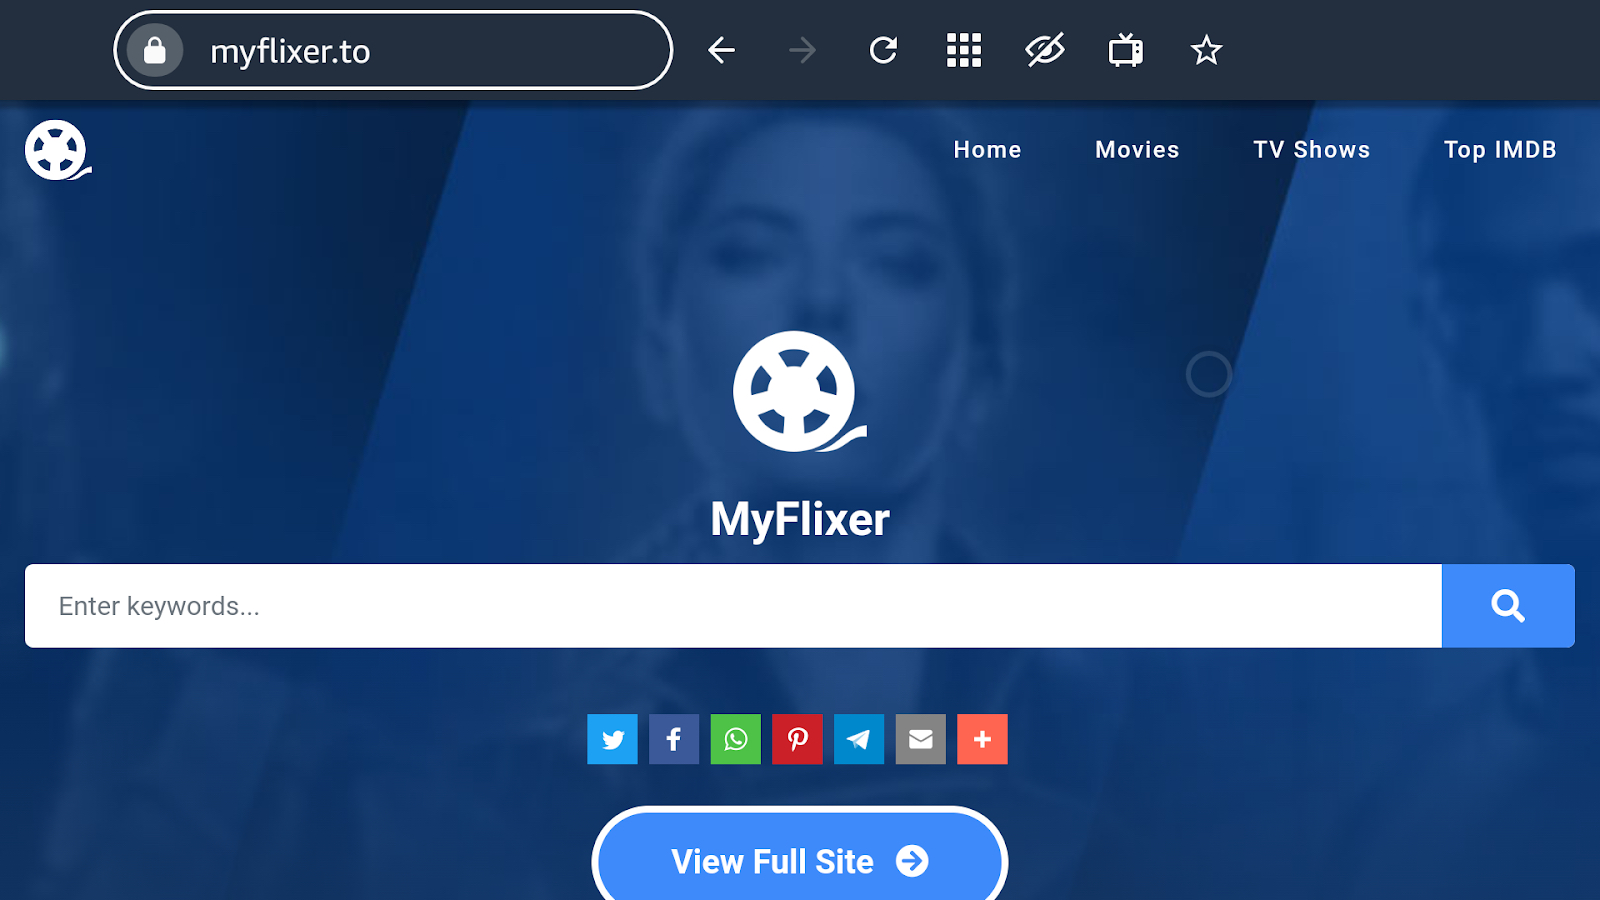Open the site security lock info

tap(155, 50)
